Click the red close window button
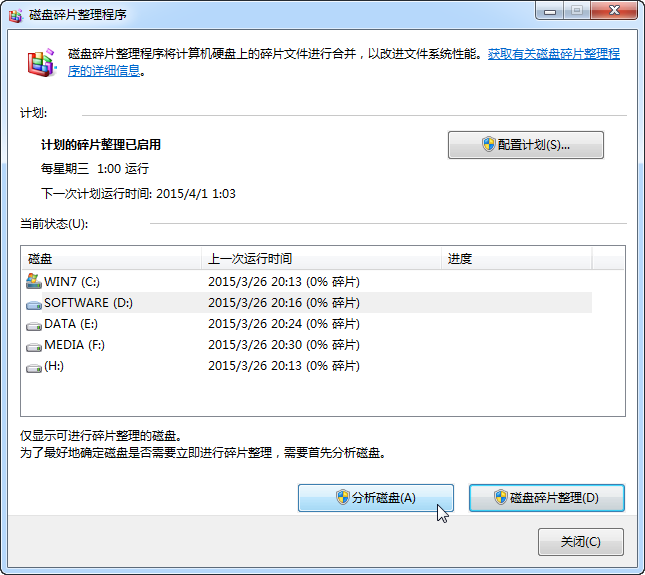Image resolution: width=645 pixels, height=575 pixels. 612,11
